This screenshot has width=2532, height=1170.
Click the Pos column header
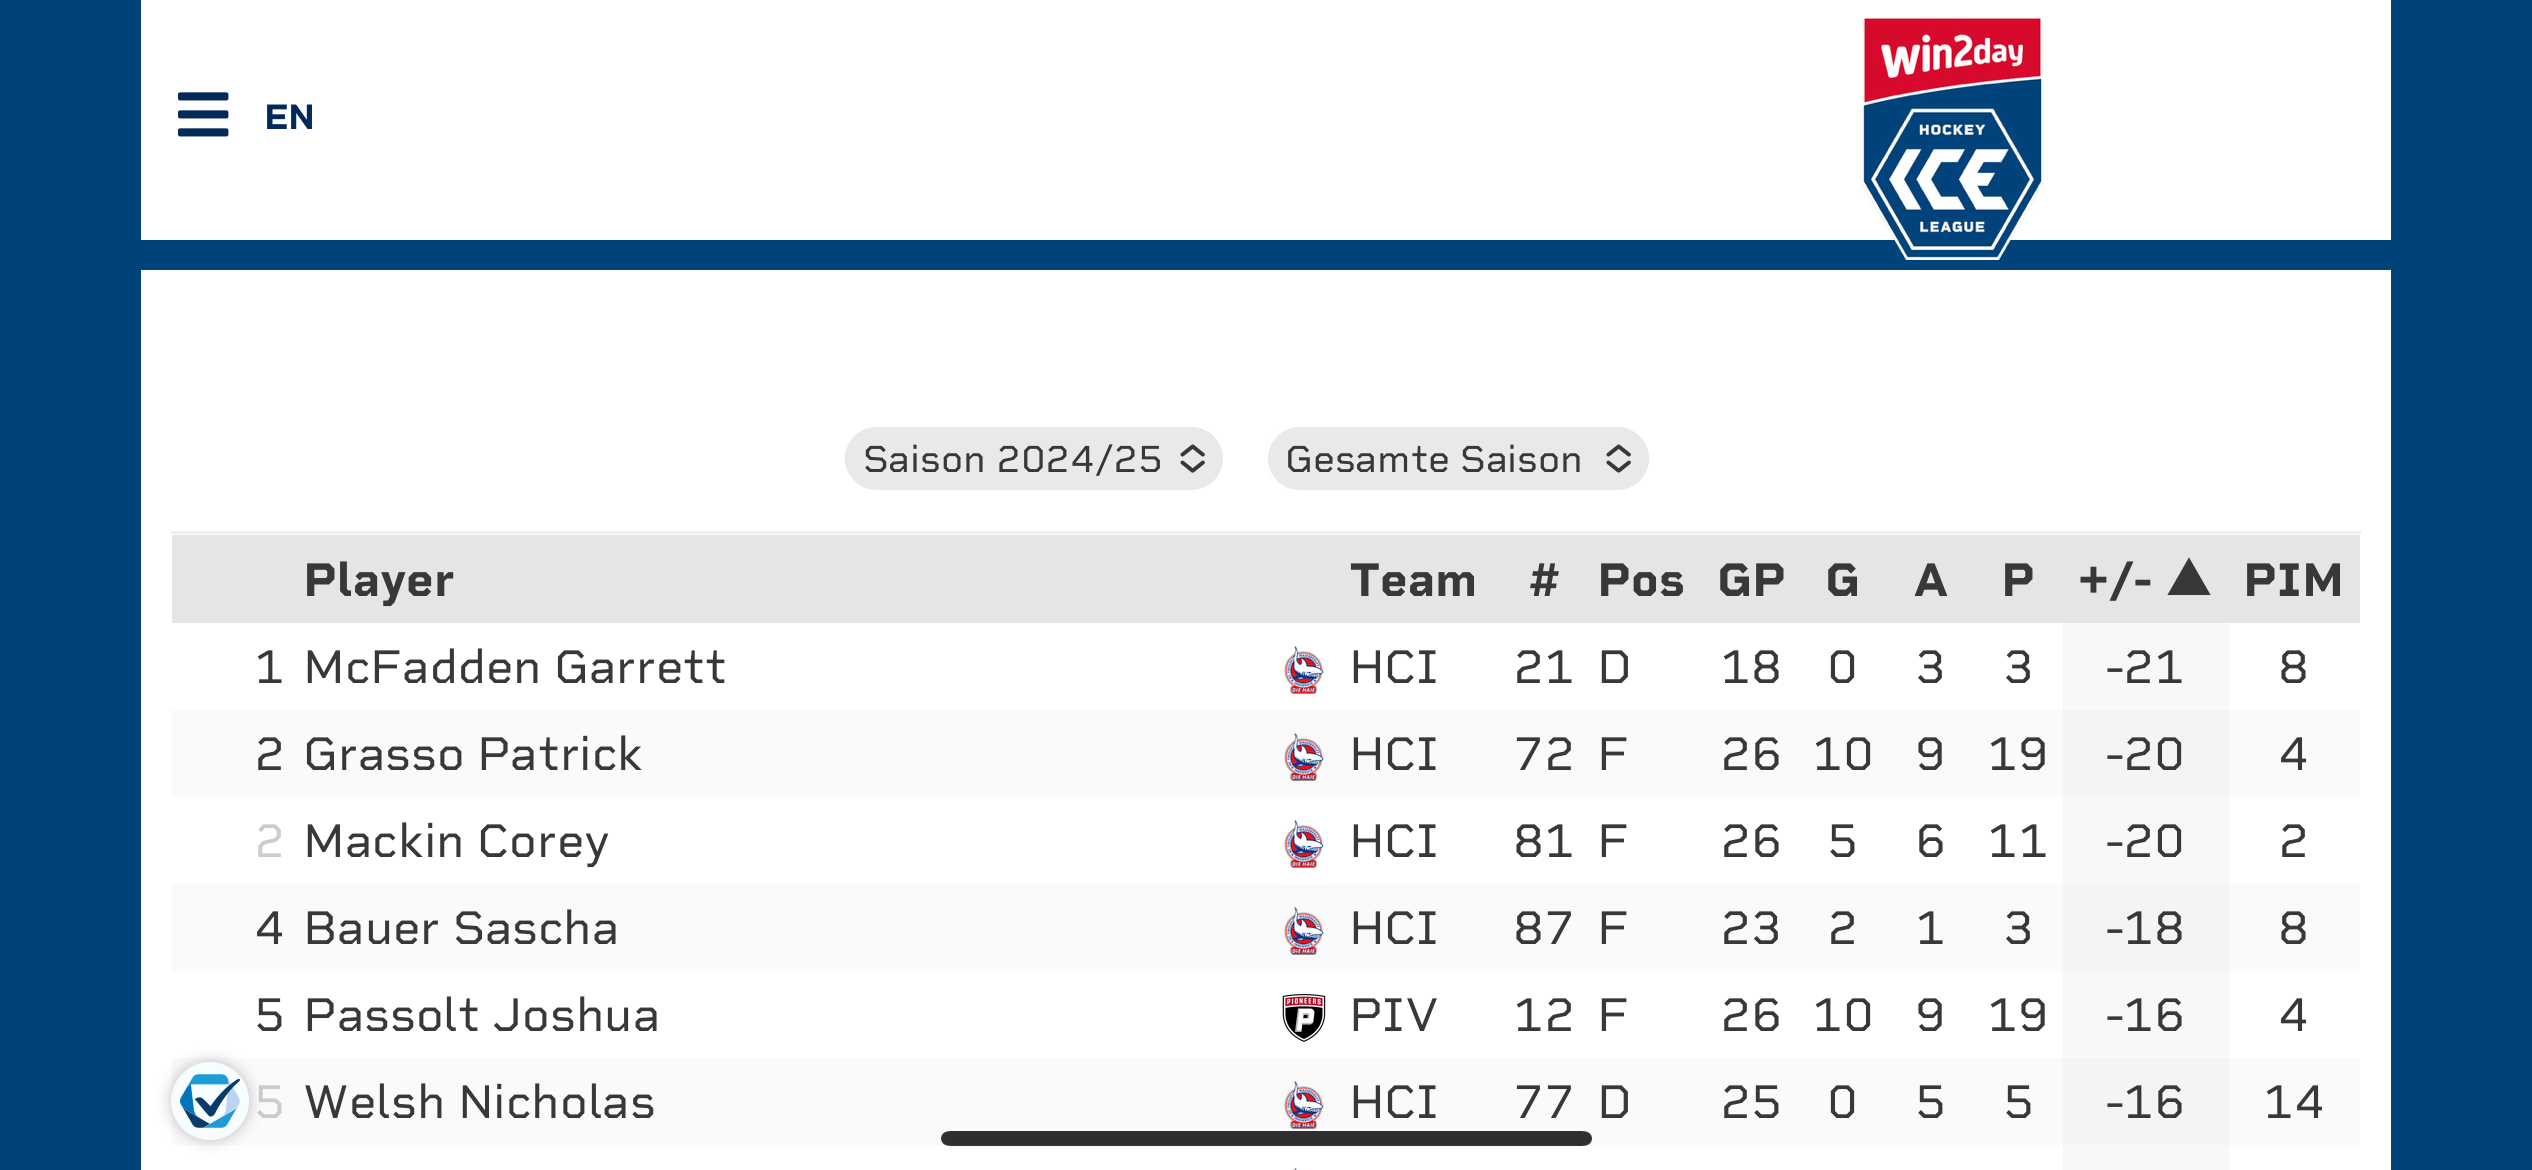[1640, 580]
